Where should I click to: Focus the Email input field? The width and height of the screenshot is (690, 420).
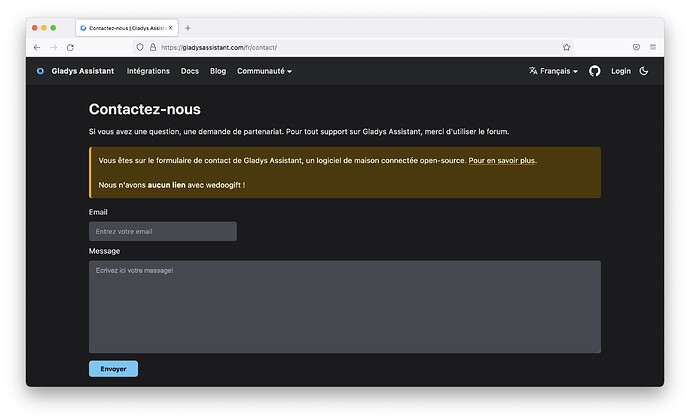pos(163,231)
